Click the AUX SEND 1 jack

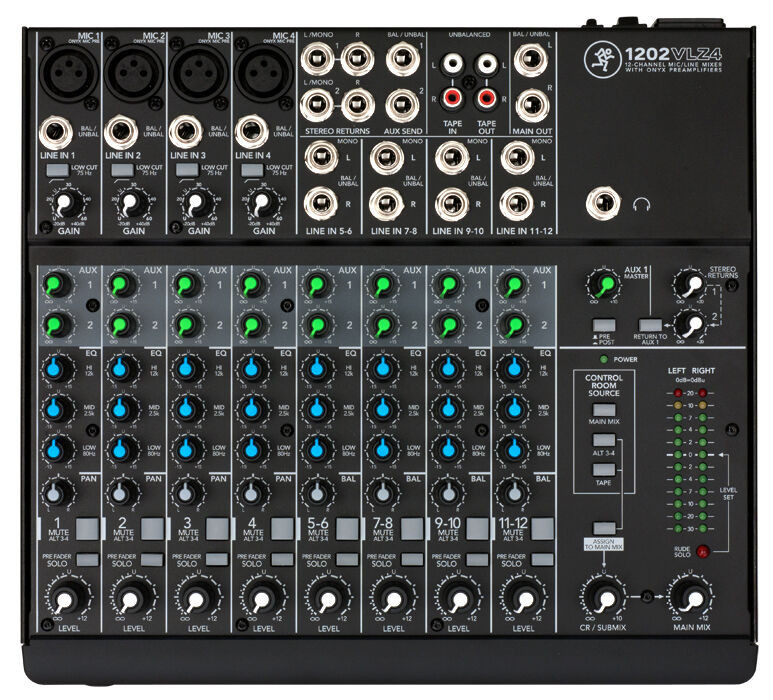click(x=402, y=59)
